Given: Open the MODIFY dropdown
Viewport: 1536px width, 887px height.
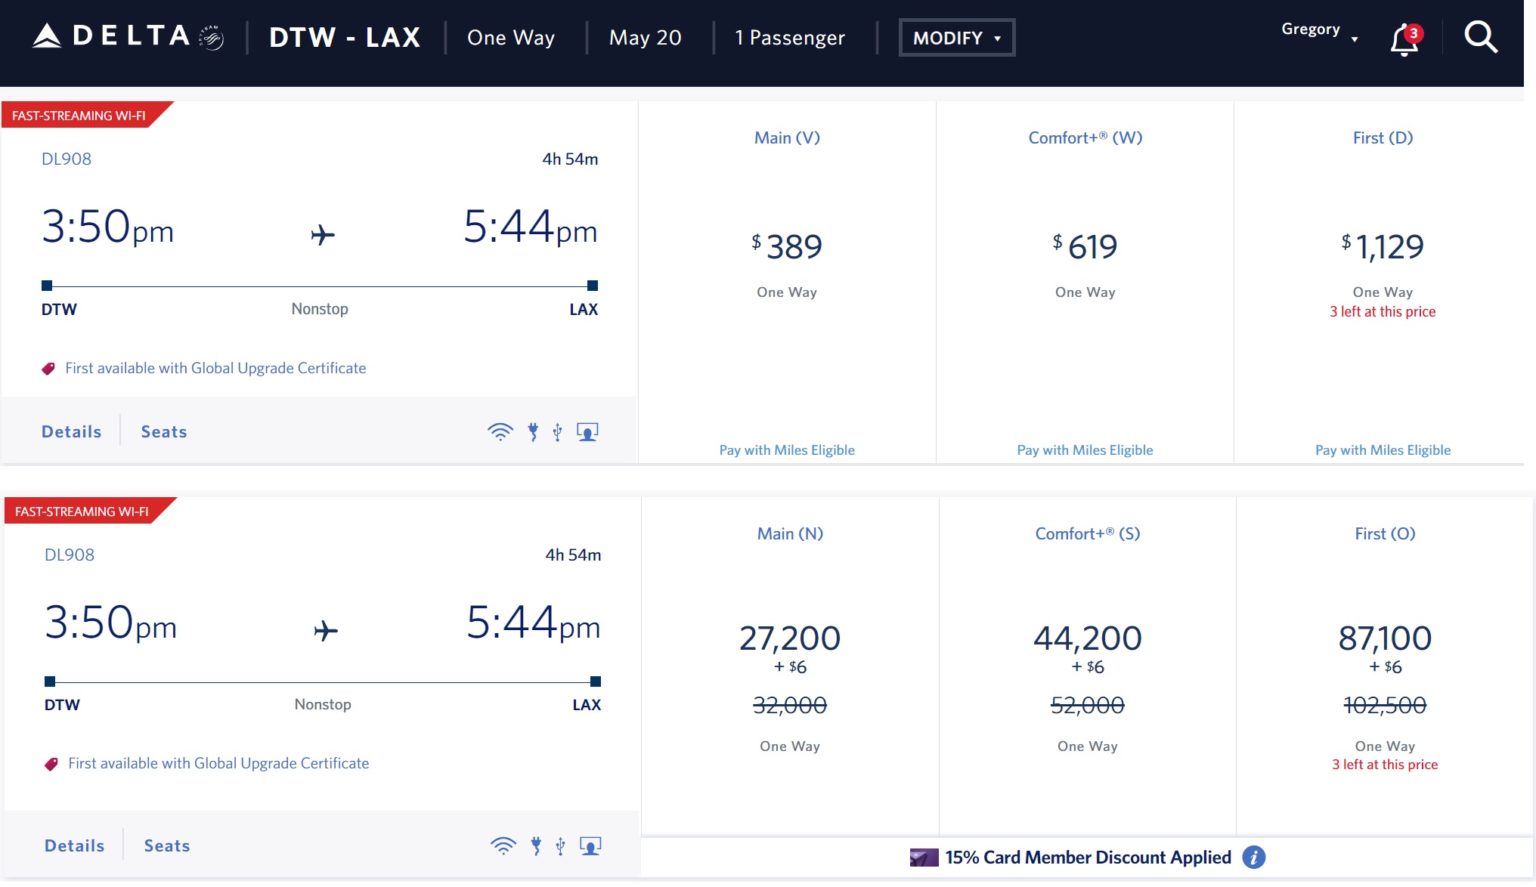Looking at the screenshot, I should pyautogui.click(x=956, y=37).
